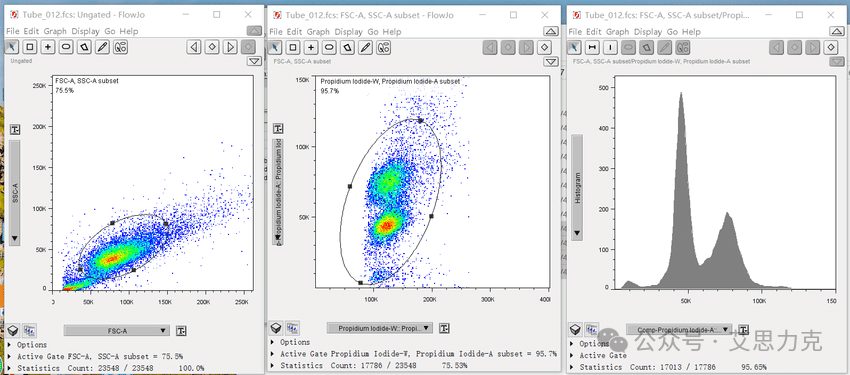
Task: Click the X-axis T transform button in middle window
Action: click(444, 328)
